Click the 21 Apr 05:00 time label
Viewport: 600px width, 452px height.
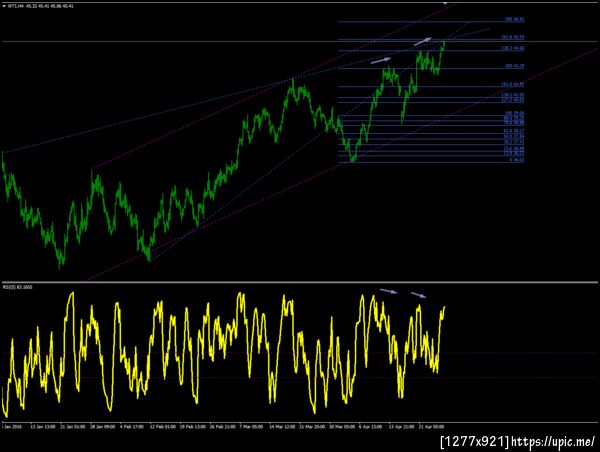[x=431, y=426]
